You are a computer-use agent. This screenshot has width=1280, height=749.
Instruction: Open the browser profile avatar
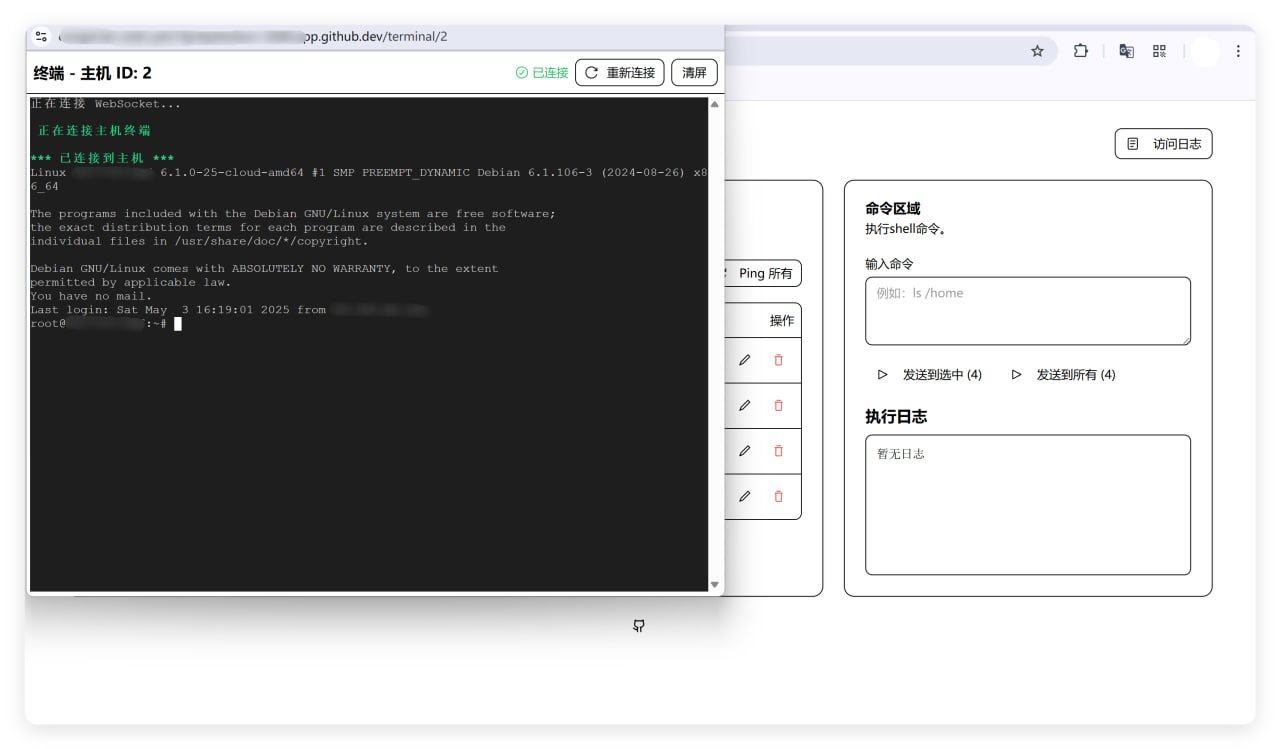(x=1205, y=51)
